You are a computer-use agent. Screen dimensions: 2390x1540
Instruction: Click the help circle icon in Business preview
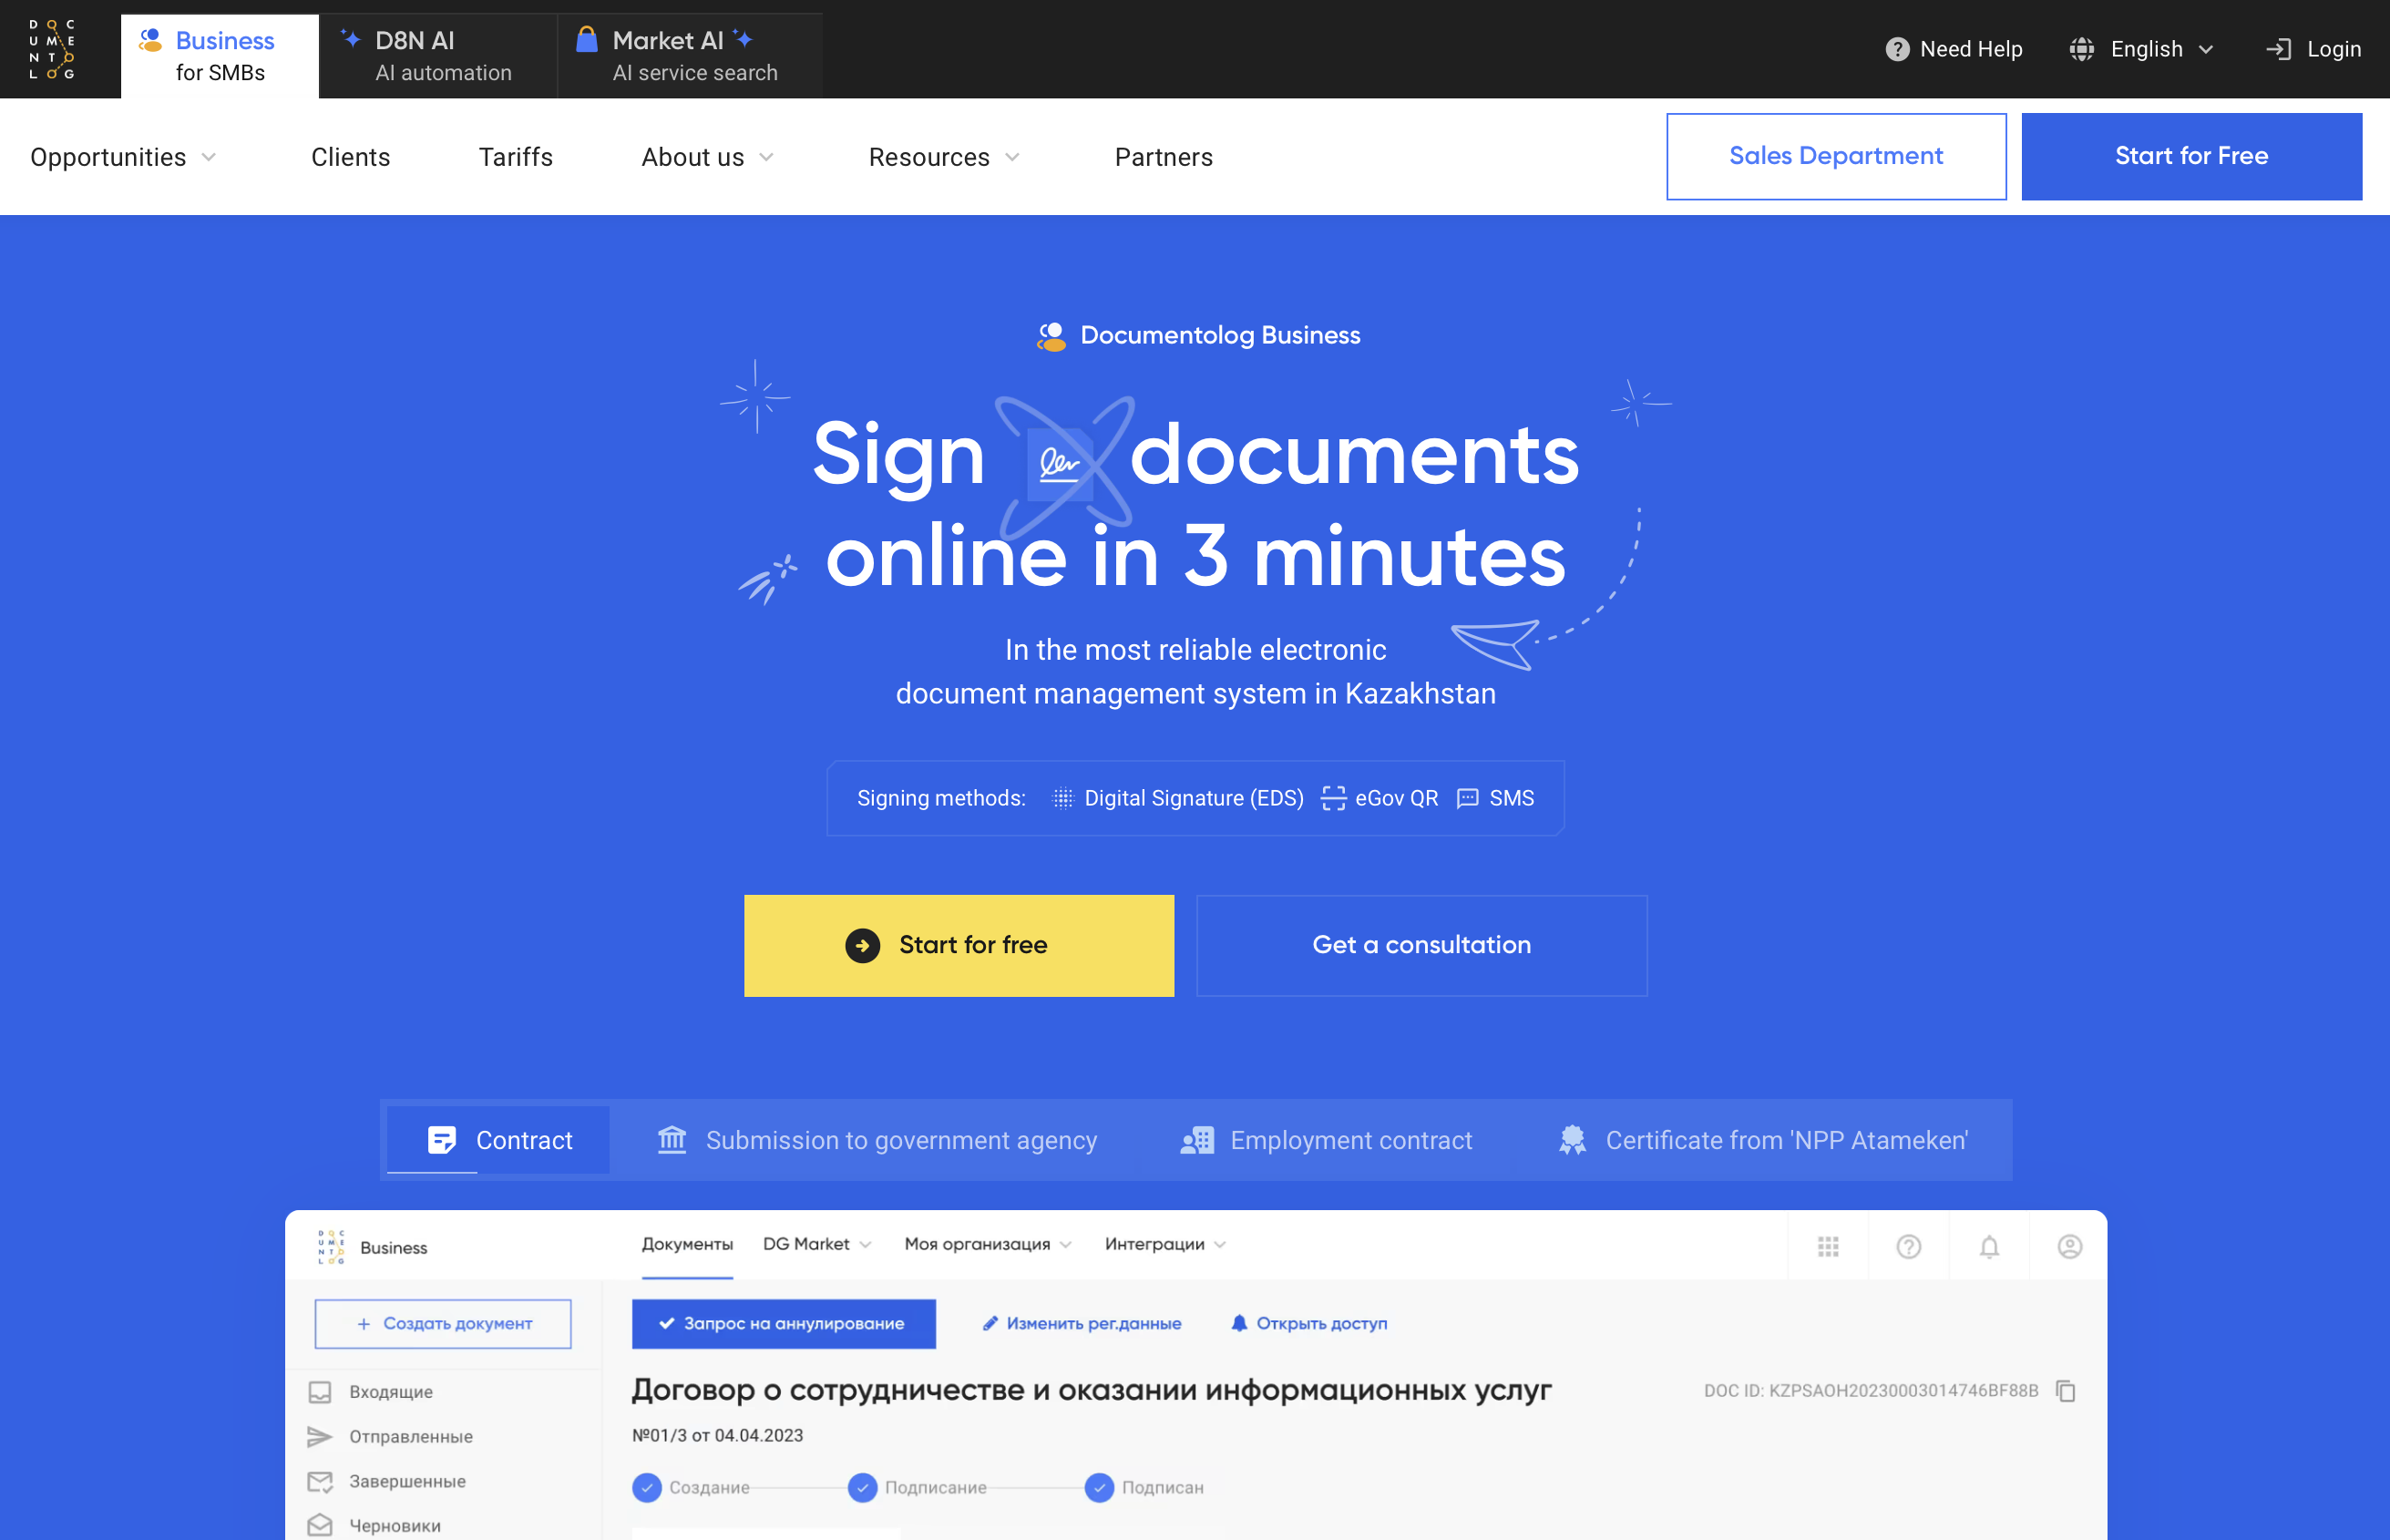coord(1909,1246)
